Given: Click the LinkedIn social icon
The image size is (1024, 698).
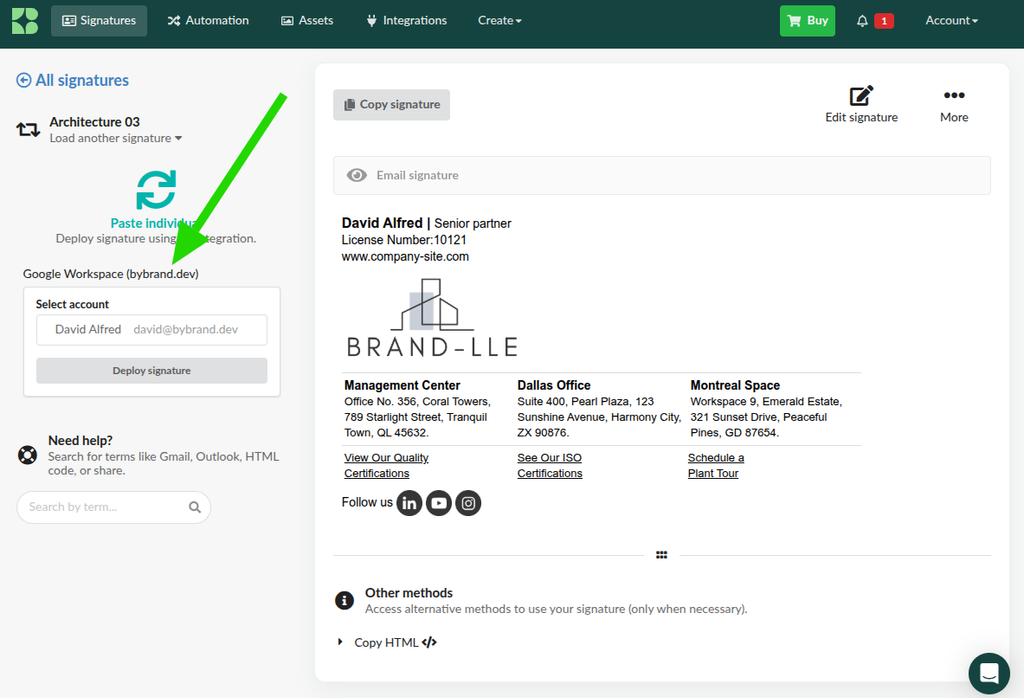Looking at the screenshot, I should 409,503.
